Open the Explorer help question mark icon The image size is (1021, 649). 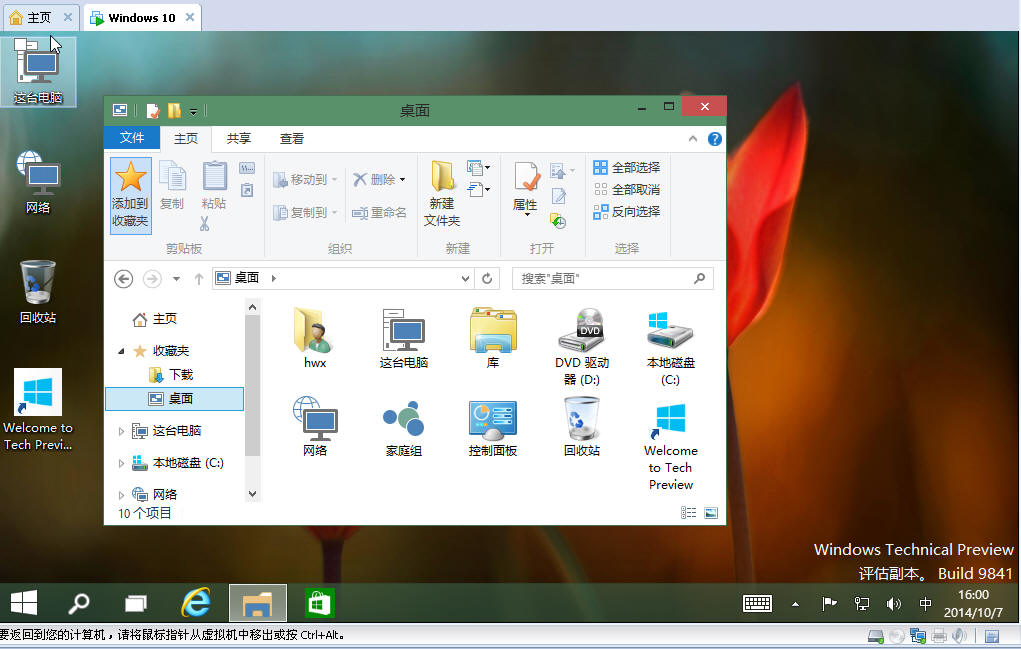click(x=714, y=139)
